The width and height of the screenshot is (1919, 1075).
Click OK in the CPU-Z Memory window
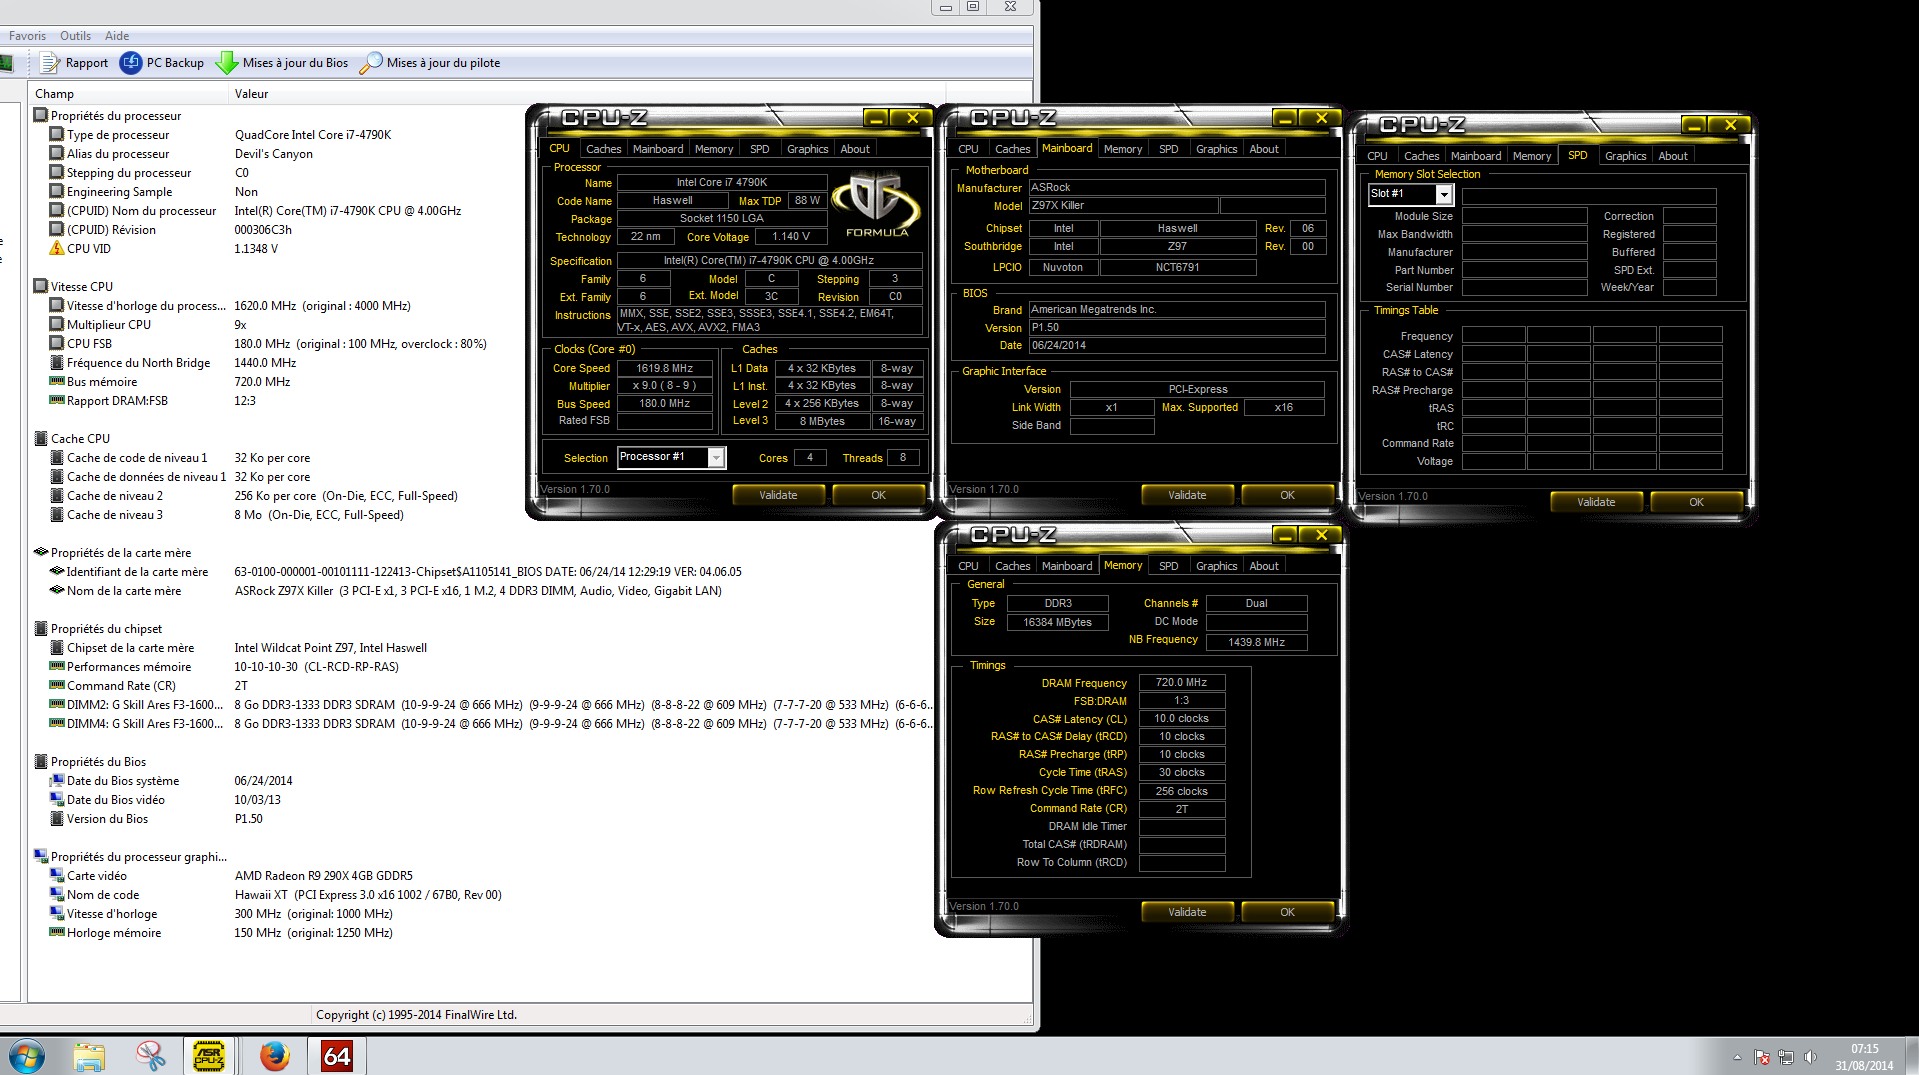pyautogui.click(x=1287, y=912)
